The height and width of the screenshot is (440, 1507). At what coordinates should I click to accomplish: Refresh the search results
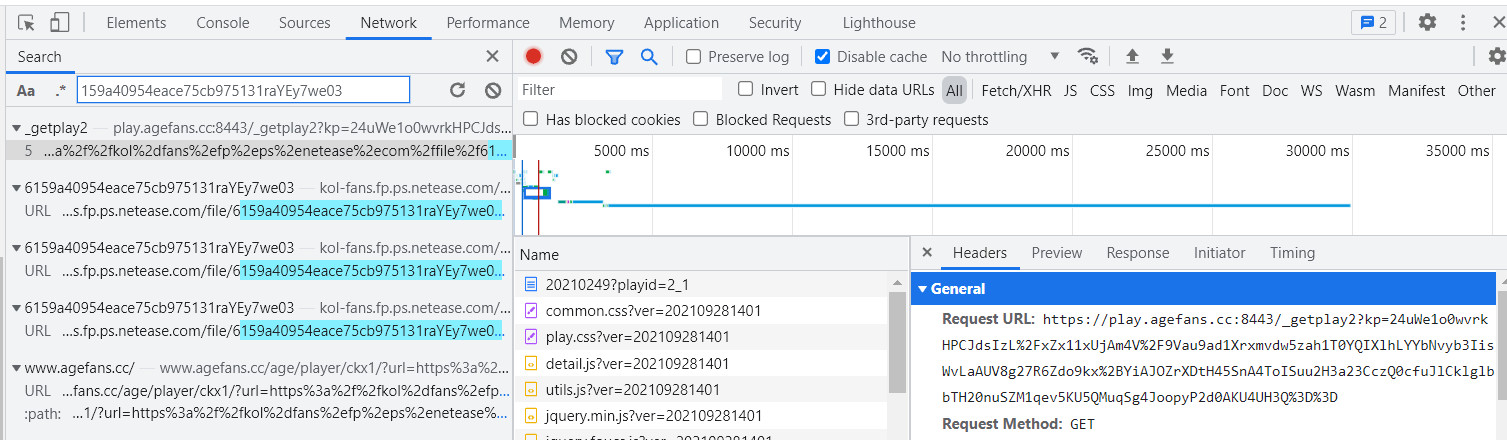[x=457, y=90]
